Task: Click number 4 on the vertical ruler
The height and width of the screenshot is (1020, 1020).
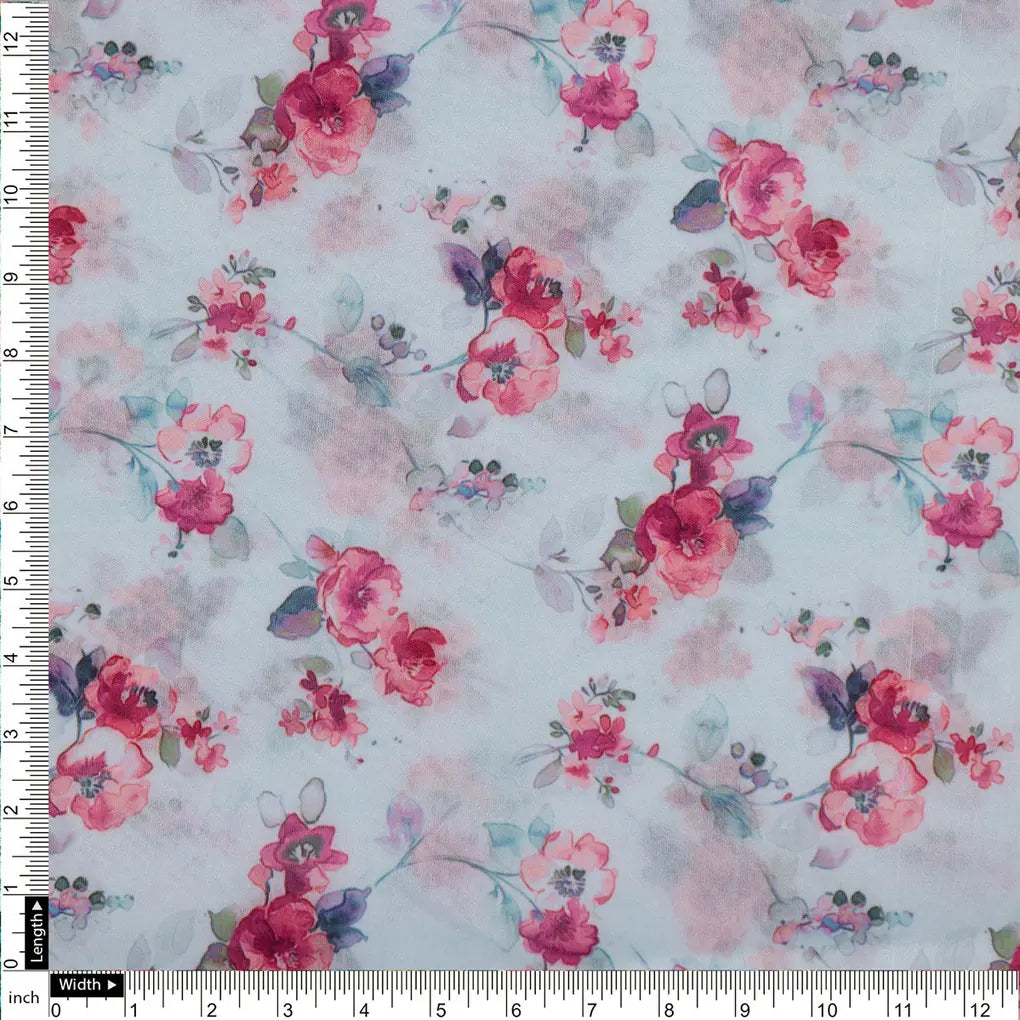Action: 10,658
